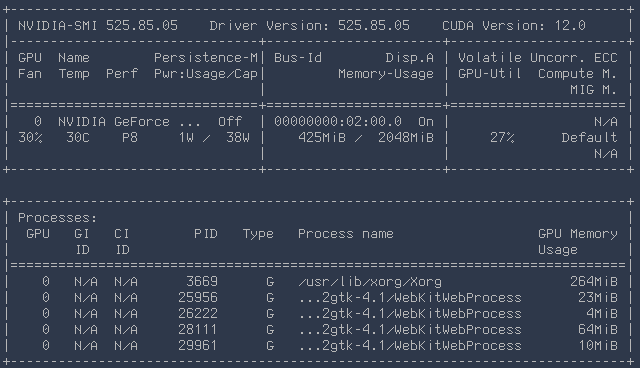Click the power cap value 38W
Screen dimensions: 640x368
pos(238,137)
